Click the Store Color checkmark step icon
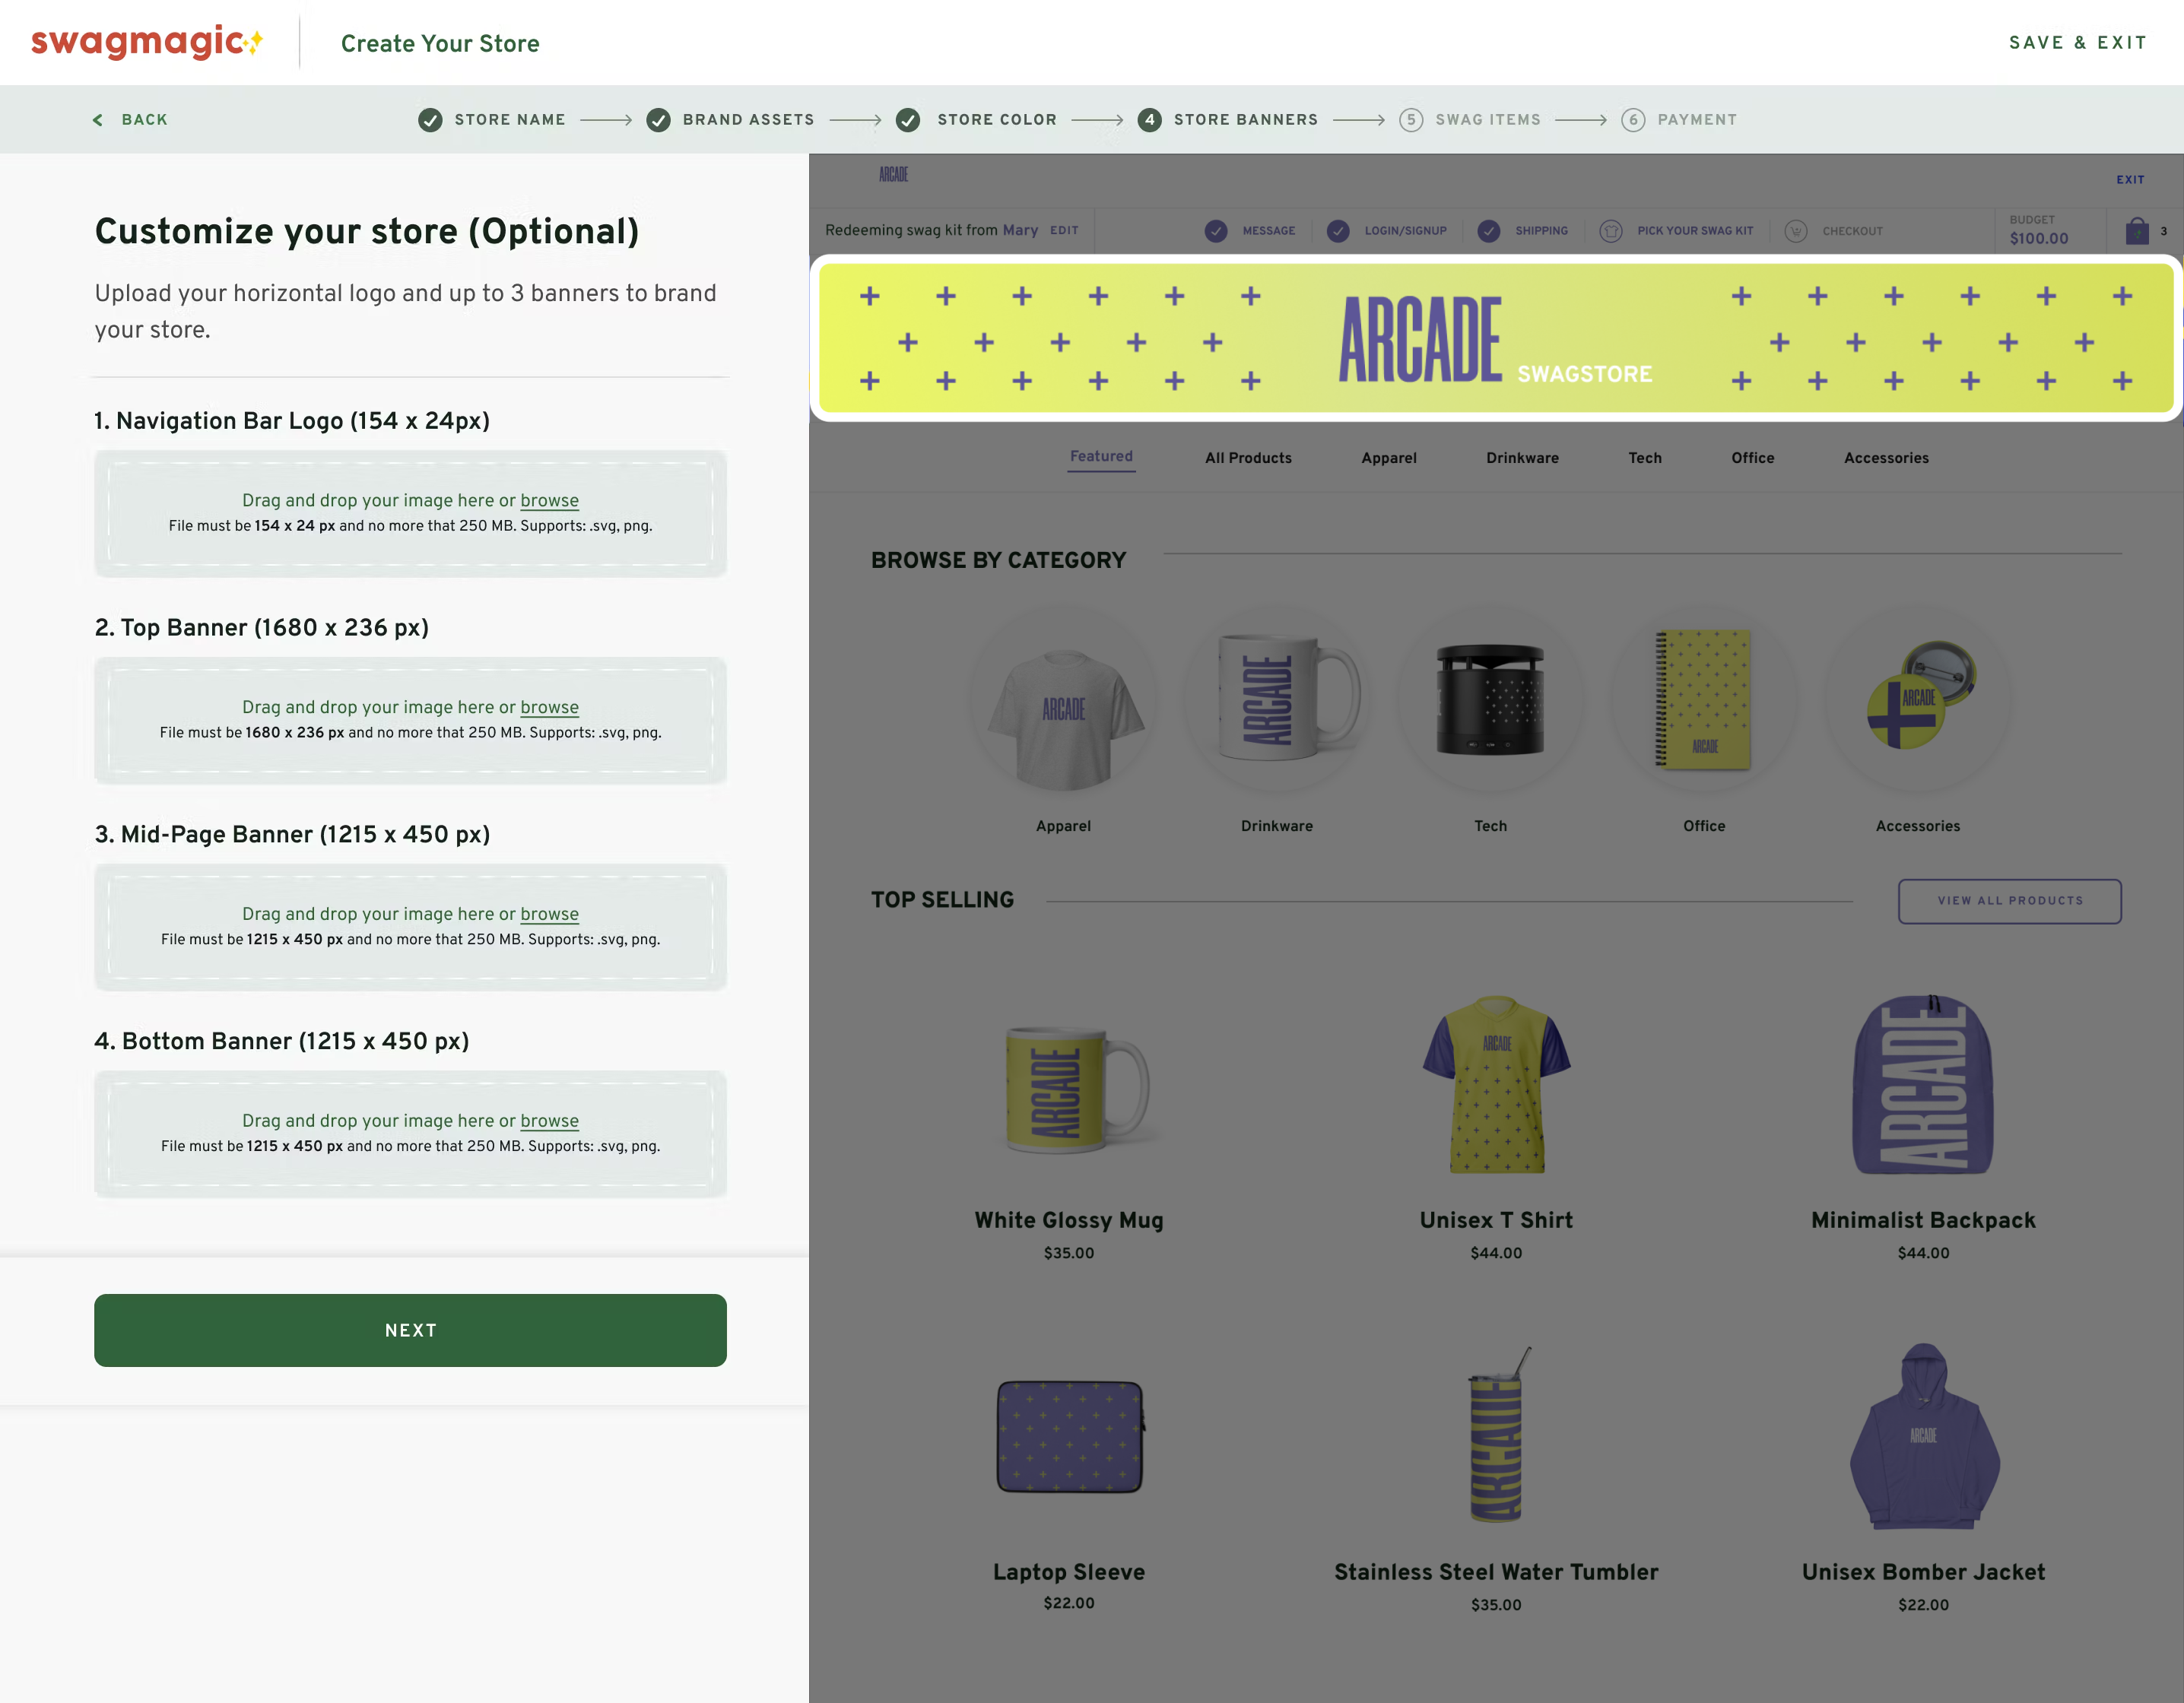2184x1703 pixels. click(908, 120)
